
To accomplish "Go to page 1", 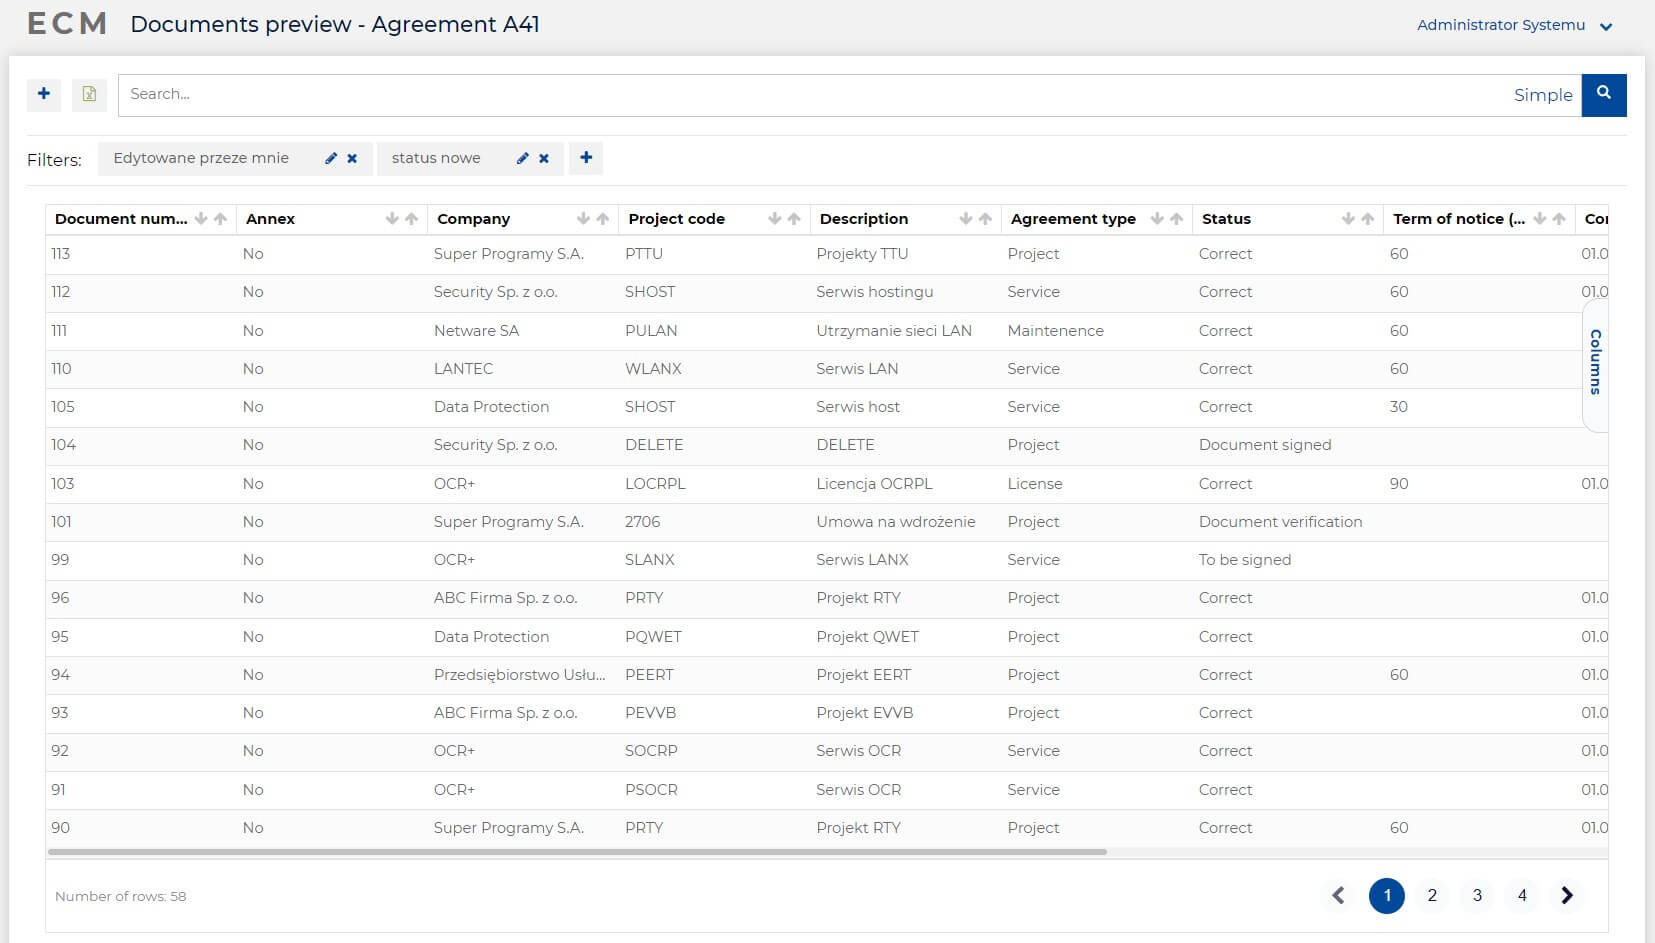I will pos(1387,896).
